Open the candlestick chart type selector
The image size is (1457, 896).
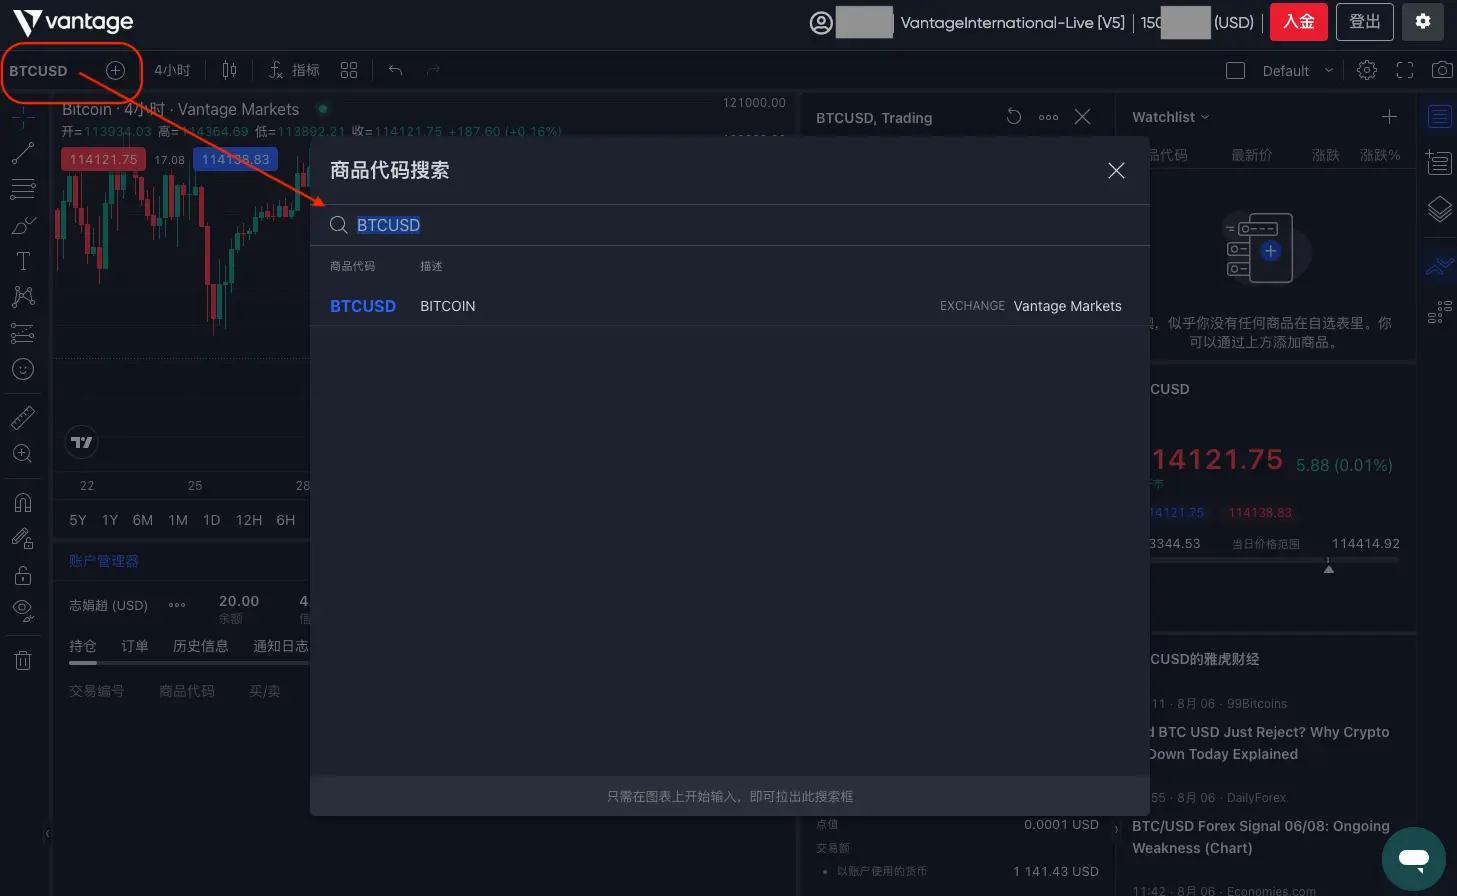[x=229, y=70]
